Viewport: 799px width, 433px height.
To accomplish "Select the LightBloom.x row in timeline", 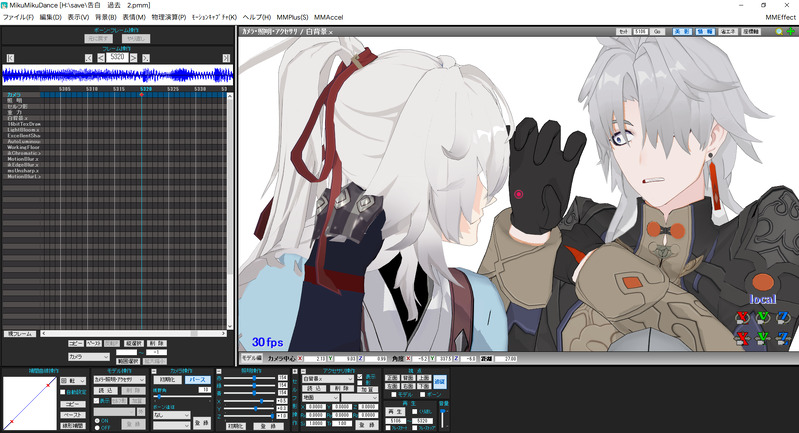I will pos(21,130).
